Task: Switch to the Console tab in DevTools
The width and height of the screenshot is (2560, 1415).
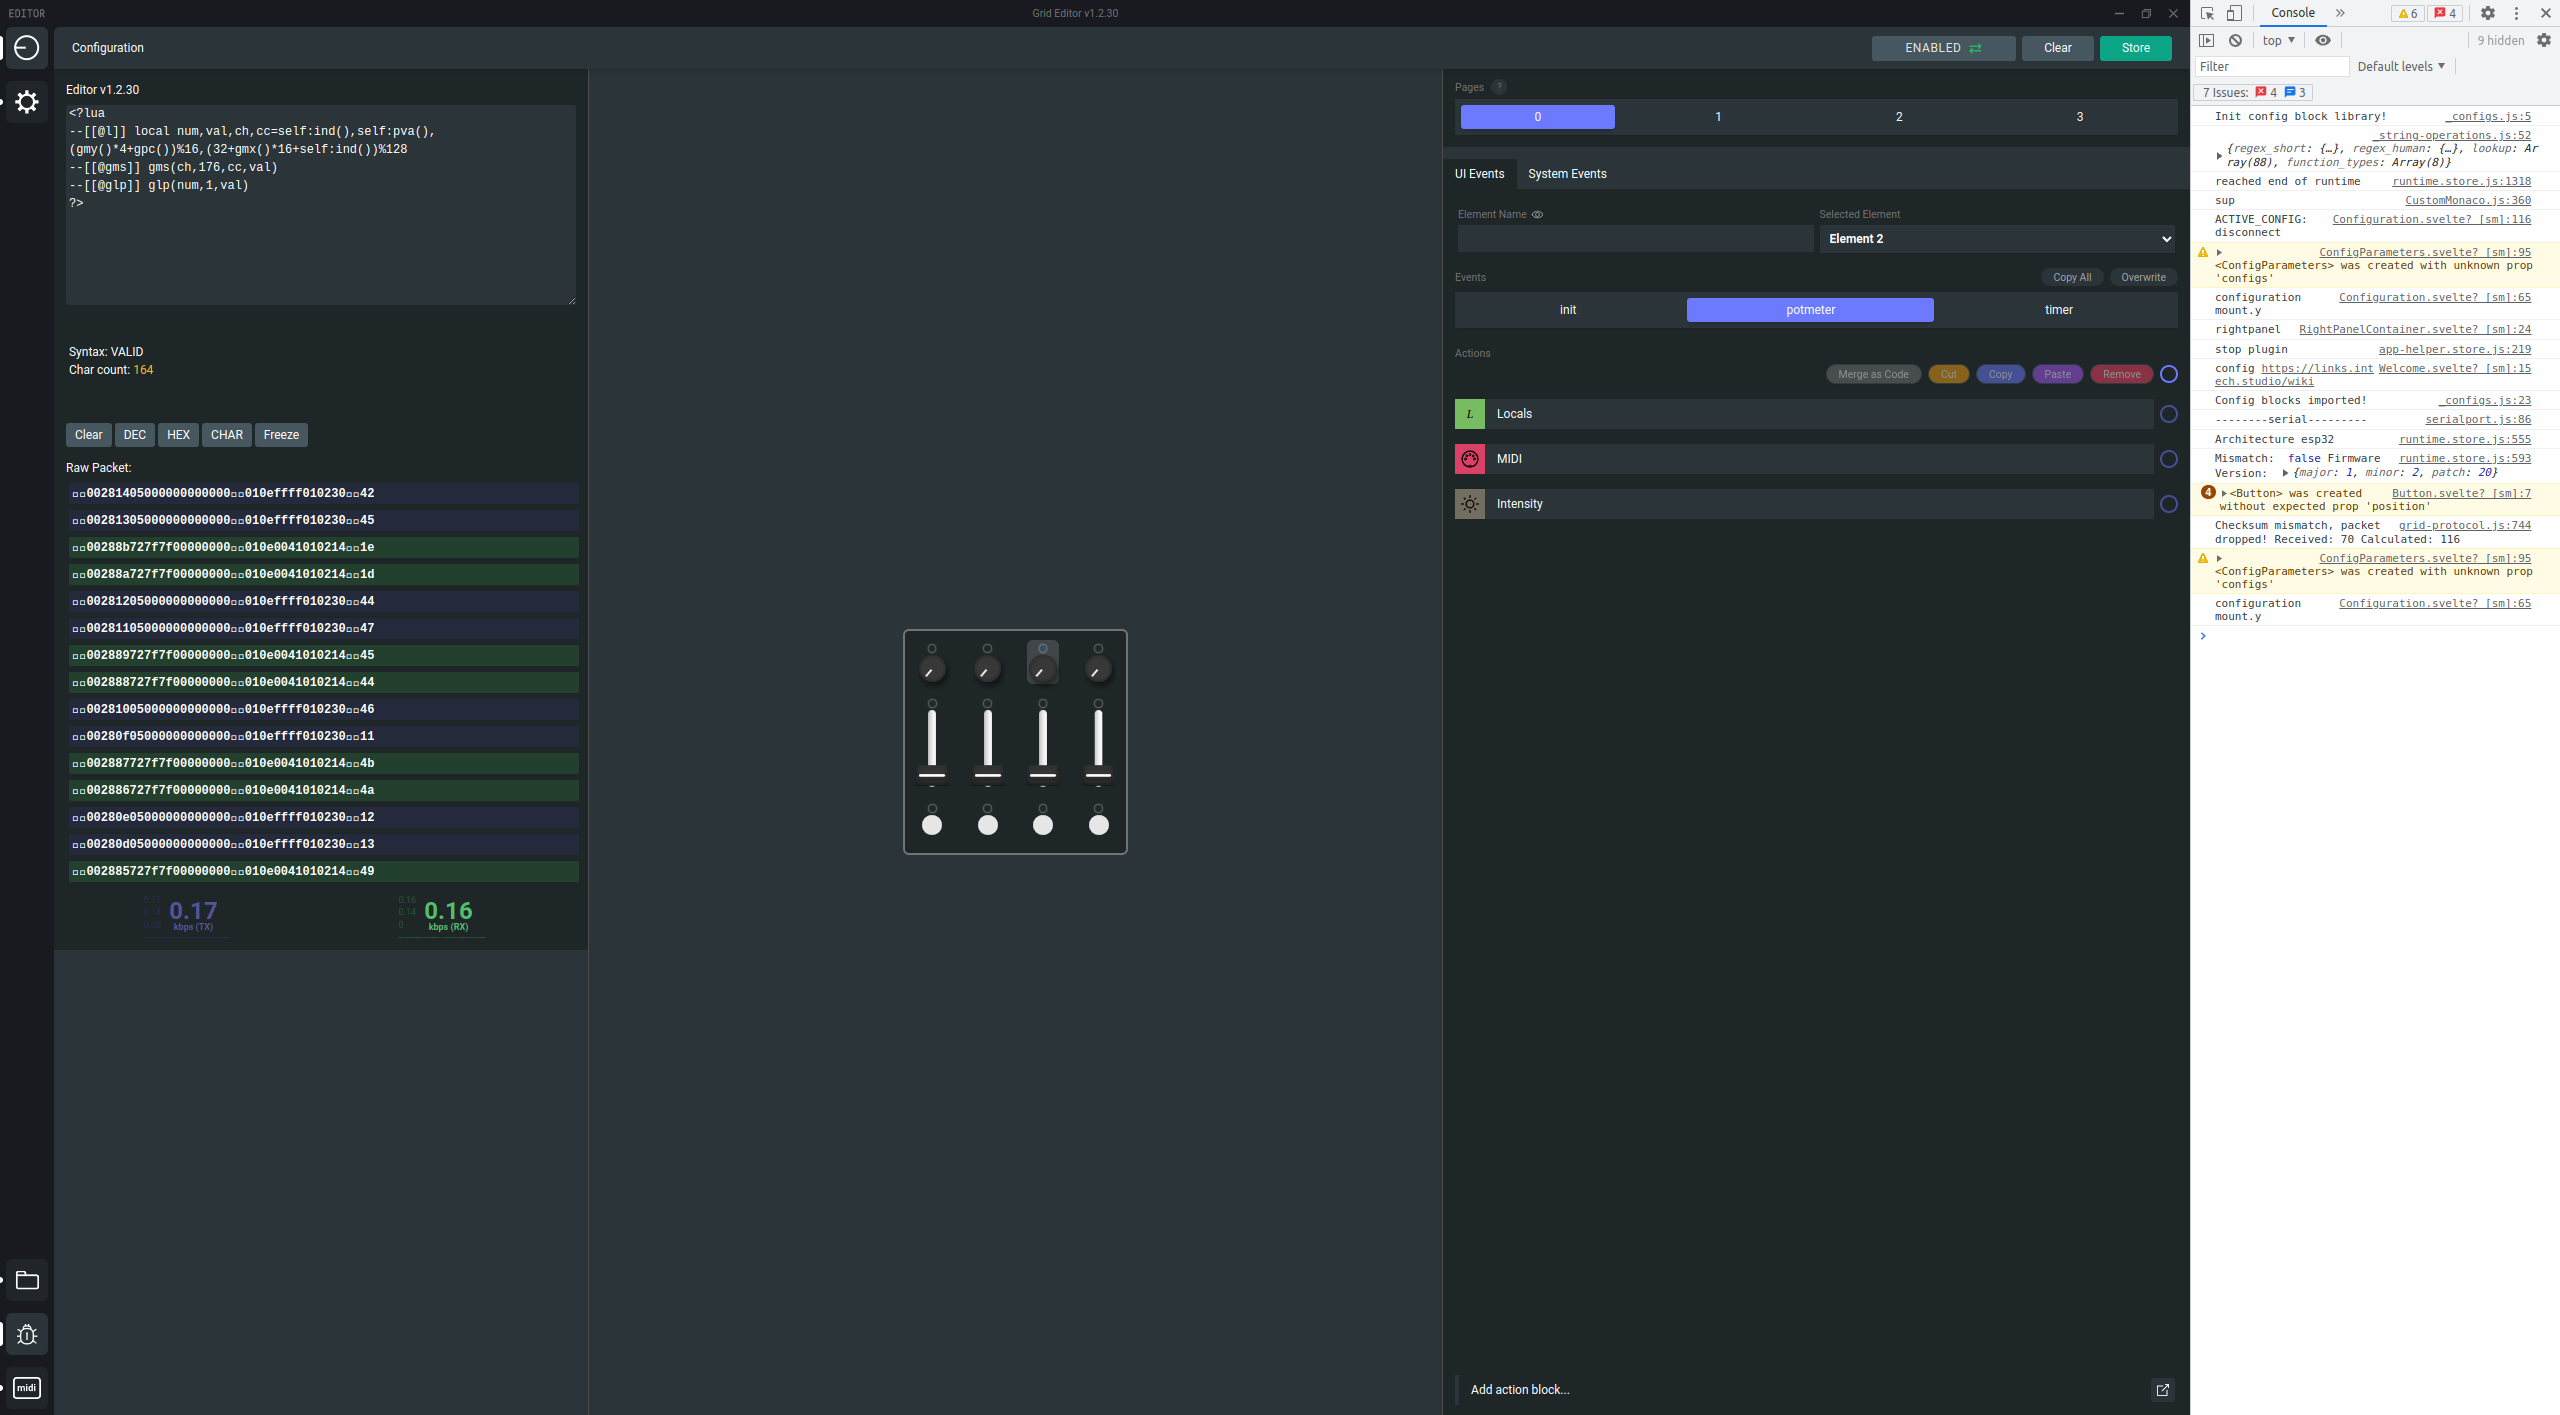Action: coord(2292,13)
